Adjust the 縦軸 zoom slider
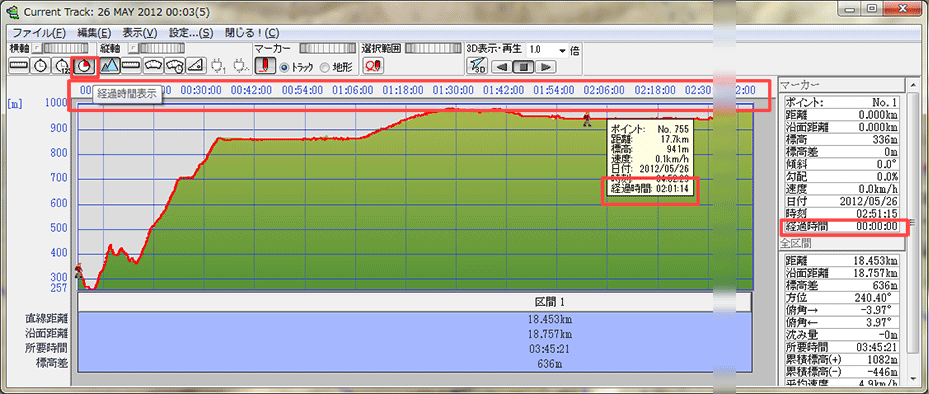Screen dimensions: 929x394 [x=162, y=48]
